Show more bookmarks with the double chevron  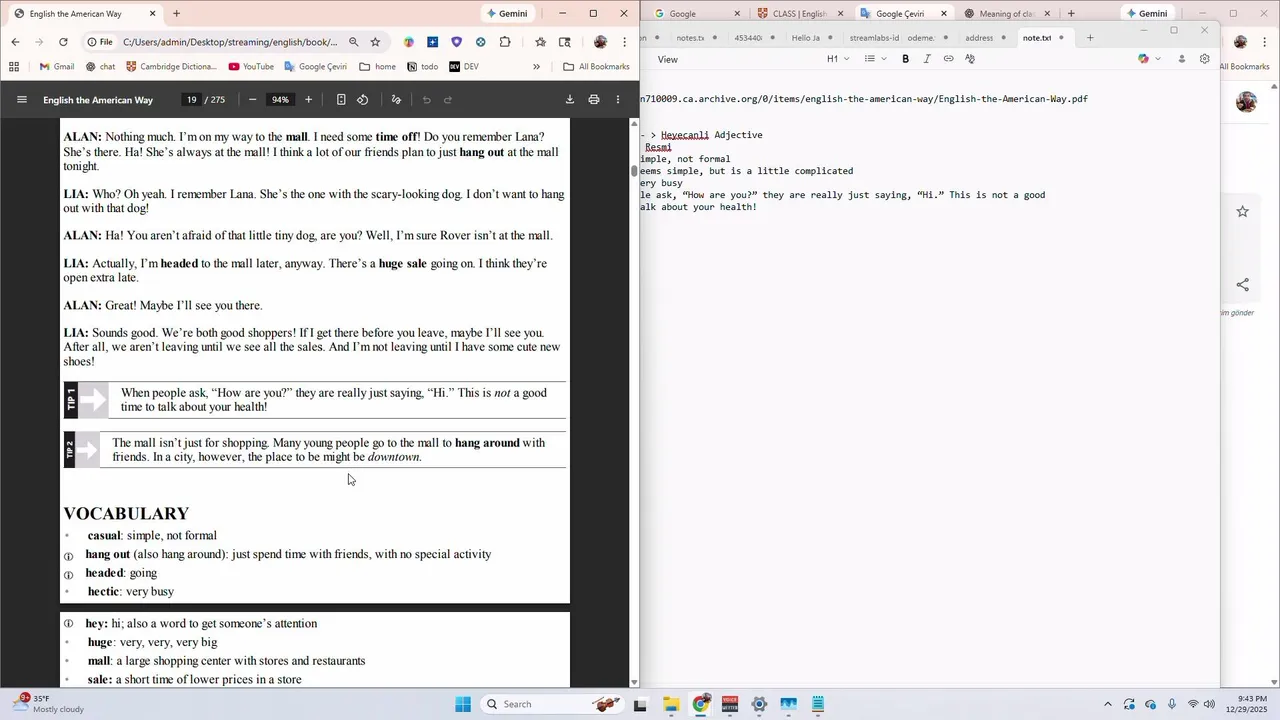536,67
